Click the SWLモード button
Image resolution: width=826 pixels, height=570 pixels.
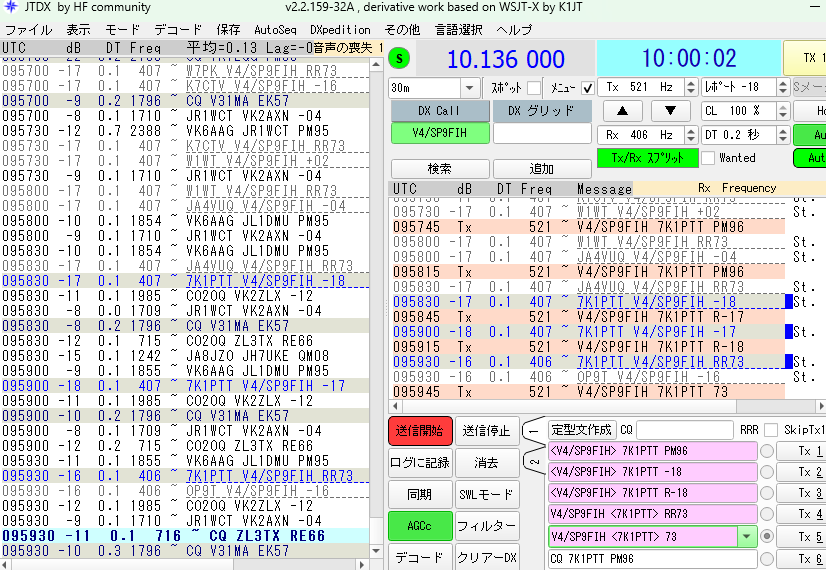(486, 494)
